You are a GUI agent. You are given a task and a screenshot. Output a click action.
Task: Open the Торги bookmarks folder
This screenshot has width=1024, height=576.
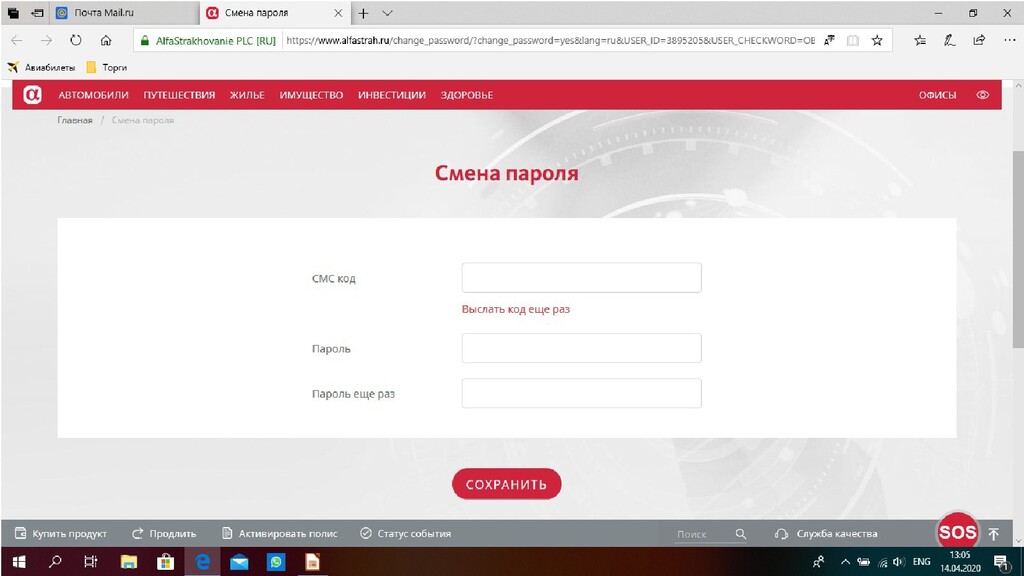pos(106,67)
